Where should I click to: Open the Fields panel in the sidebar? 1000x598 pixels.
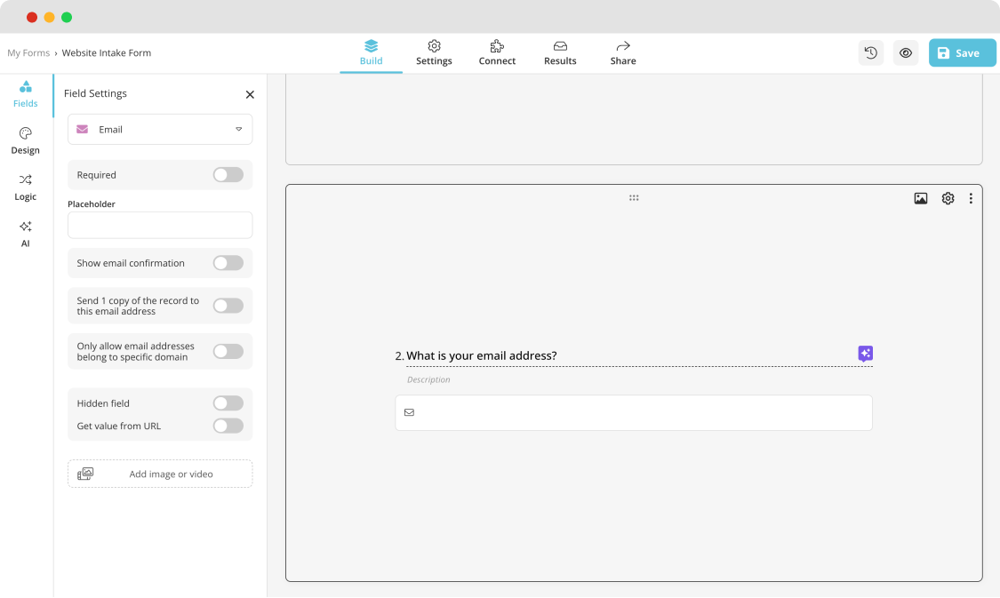tap(24, 95)
